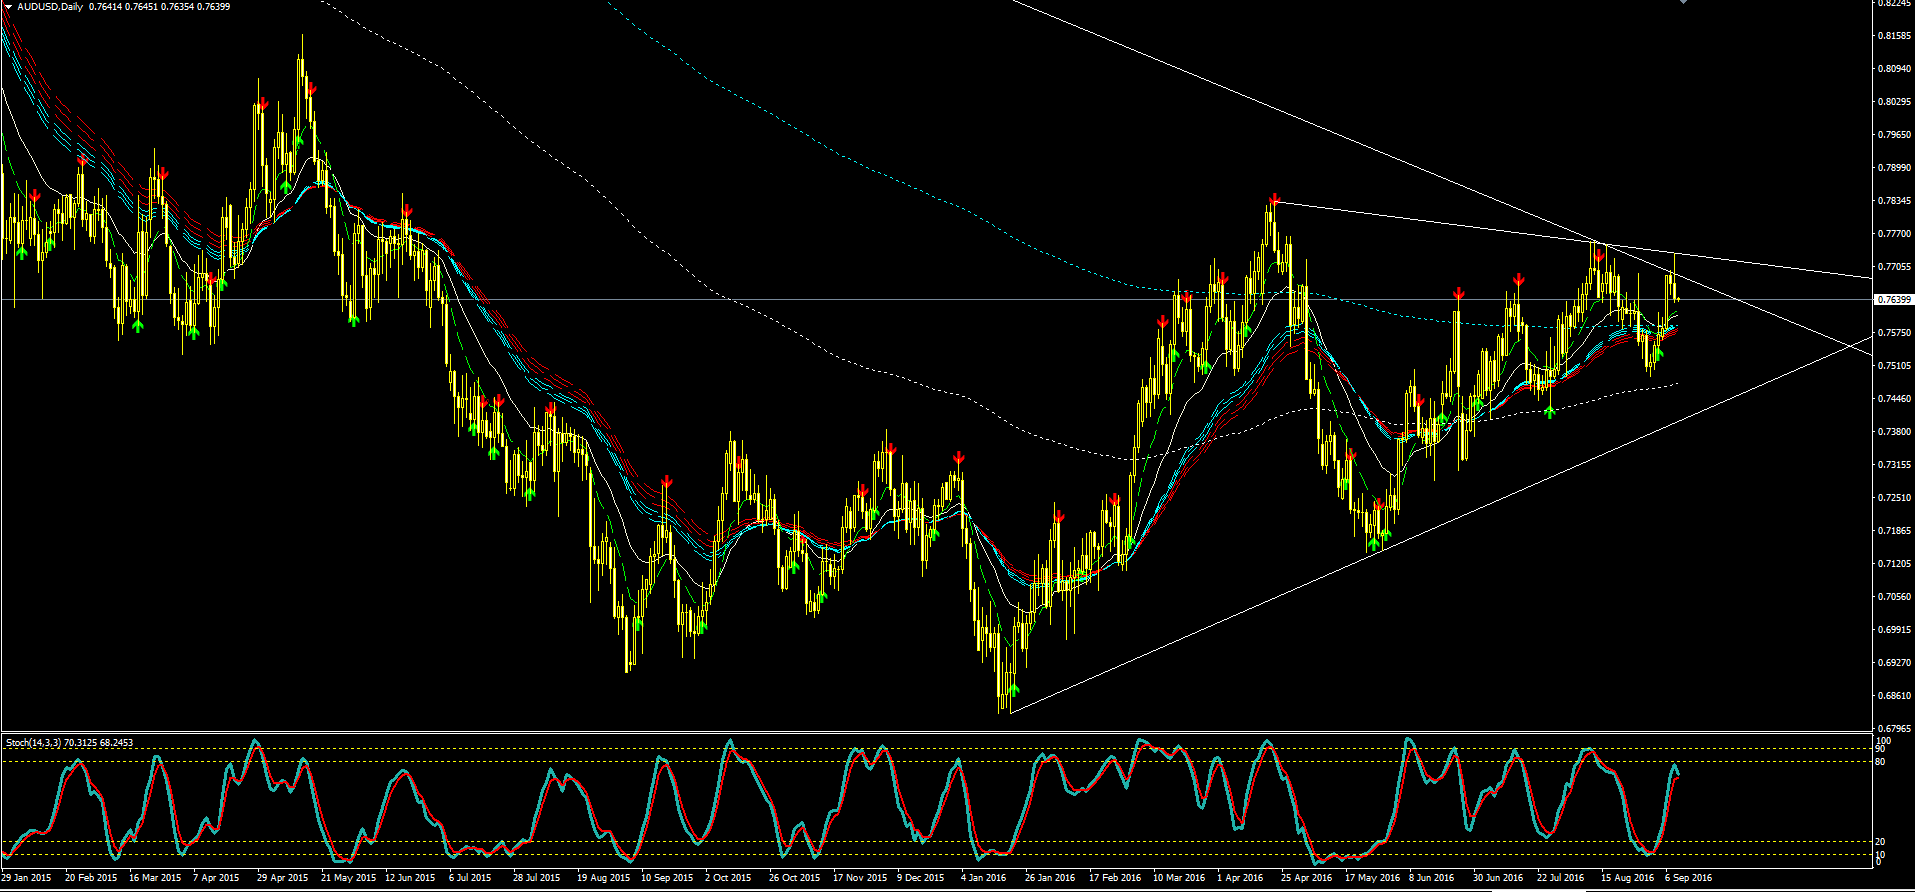
Task: Click the 25 Apr 2016 date label
Action: [x=1307, y=878]
